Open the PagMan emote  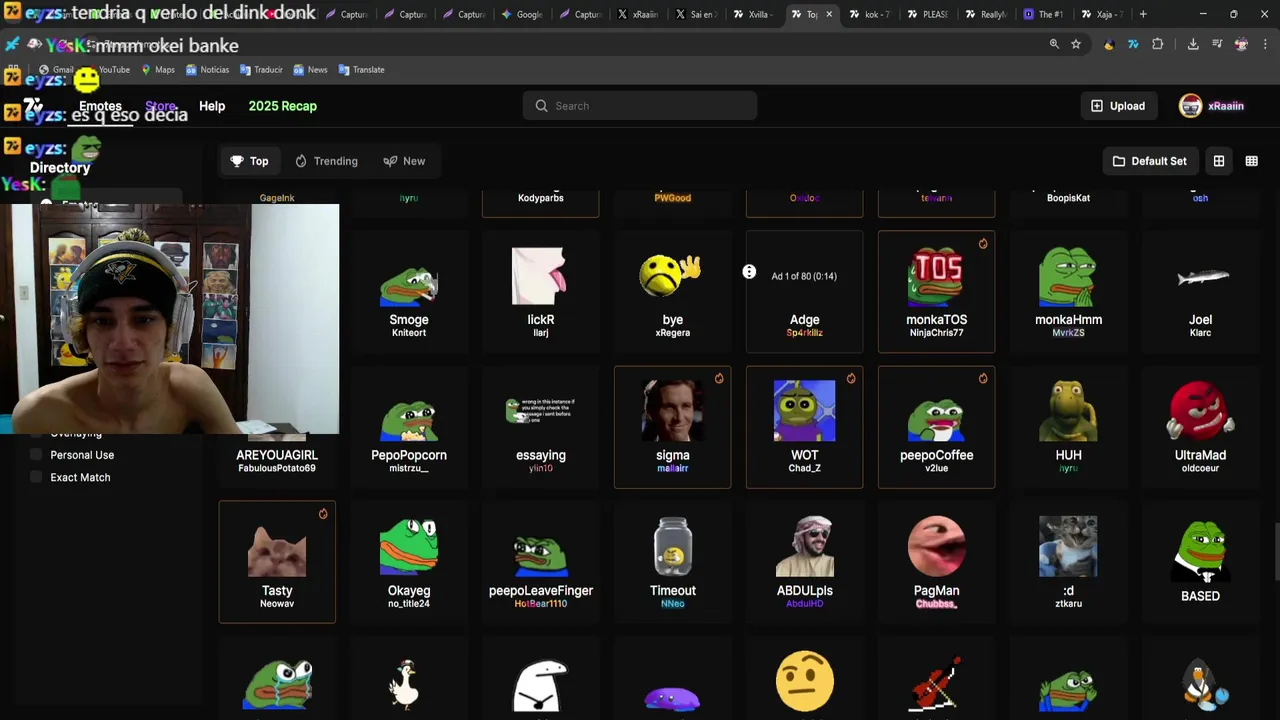(937, 562)
